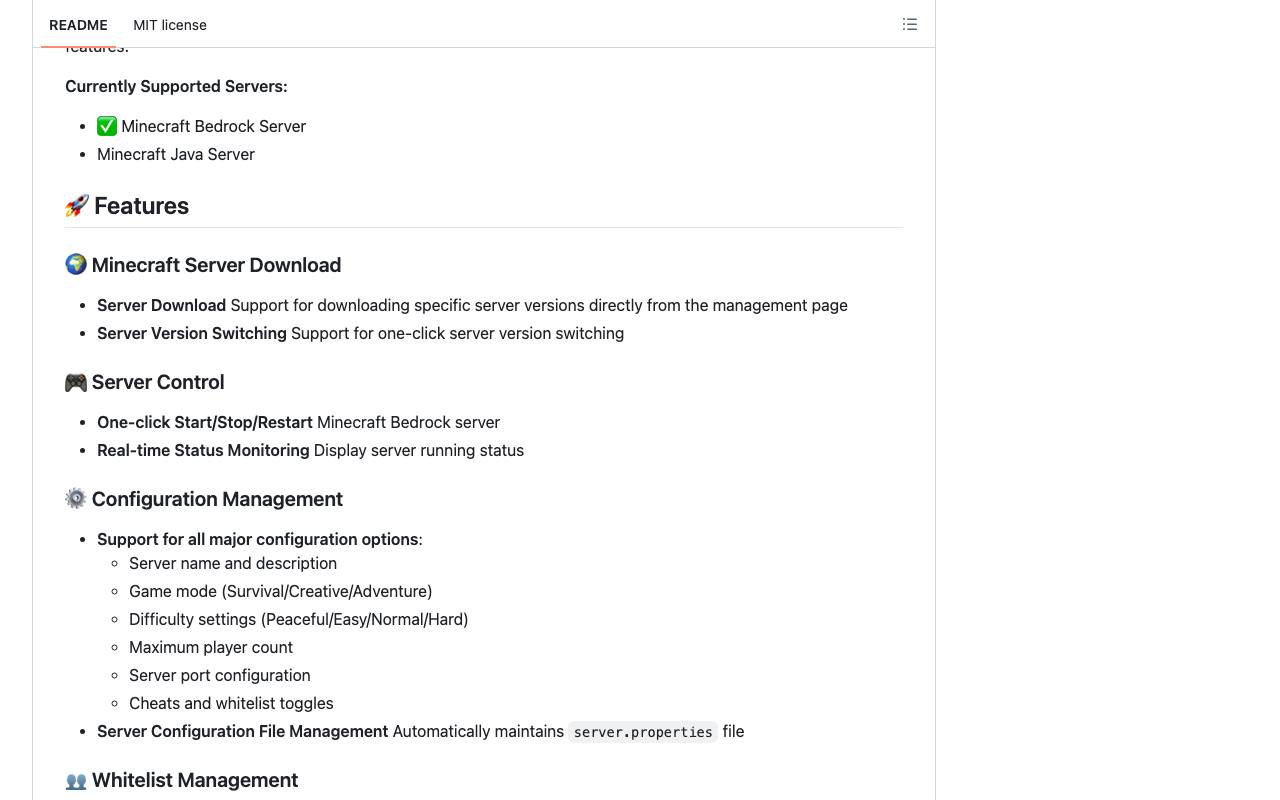Click the "Minecraft Java Server" list item
This screenshot has height=800, width=1280.
point(176,154)
